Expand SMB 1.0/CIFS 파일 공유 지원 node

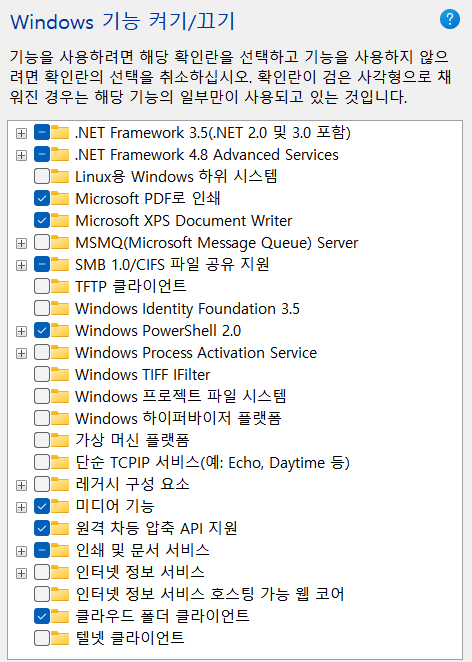tap(21, 265)
